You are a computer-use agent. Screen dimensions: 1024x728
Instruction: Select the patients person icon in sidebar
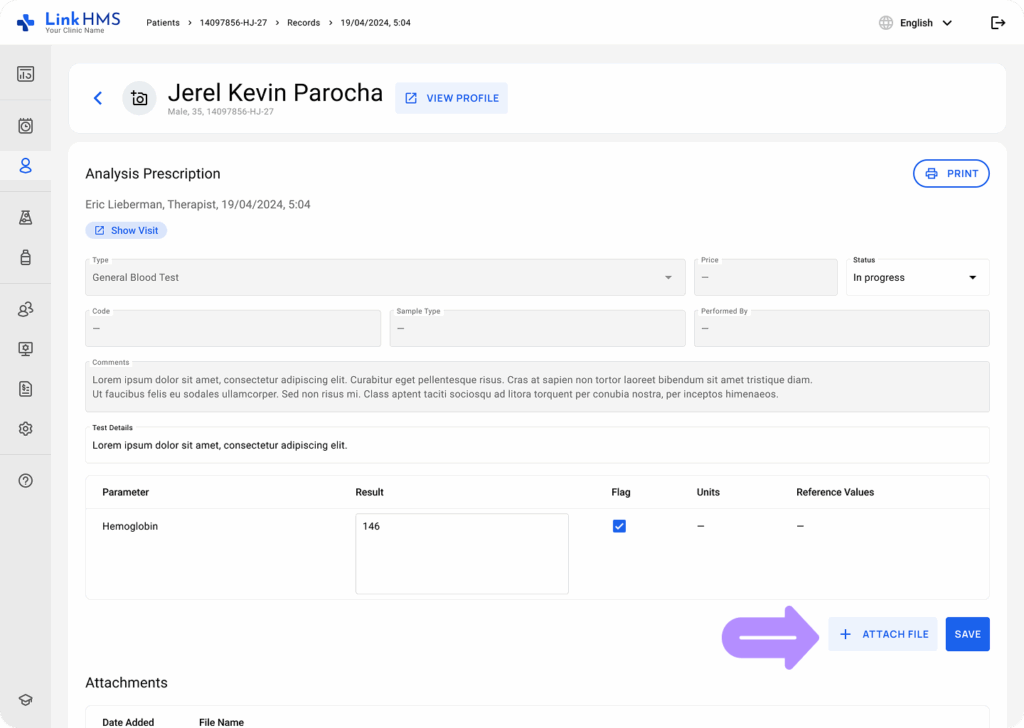[25, 166]
